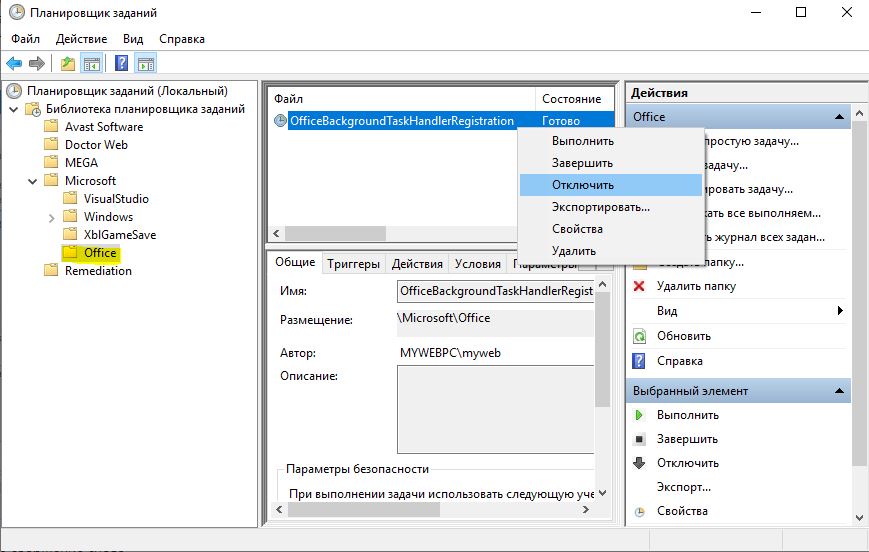
Task: Click the Планировщик заданий (Локальный) clock icon
Action: (14, 90)
